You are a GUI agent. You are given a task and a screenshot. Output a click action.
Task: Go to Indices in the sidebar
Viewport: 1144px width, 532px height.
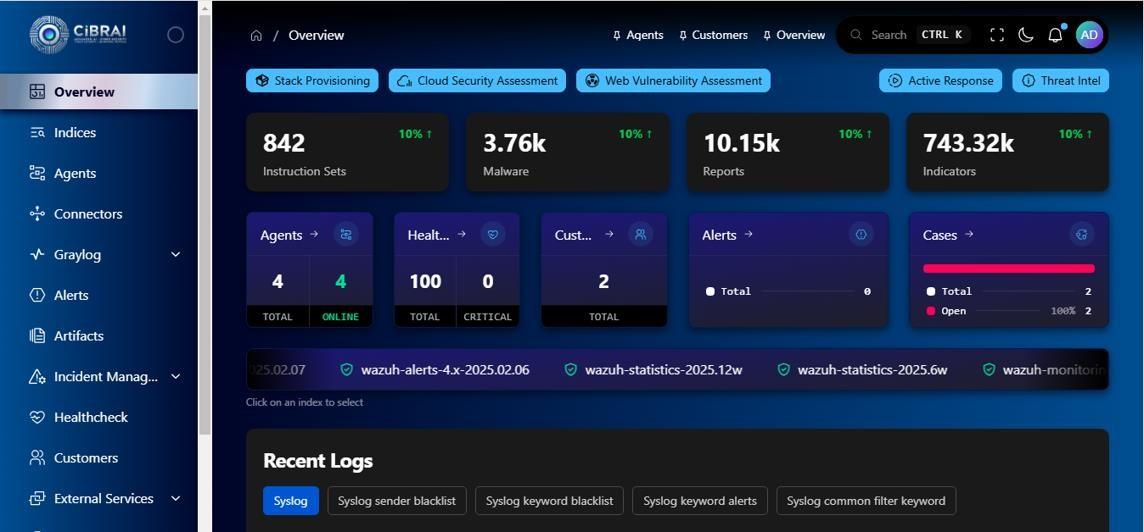click(x=75, y=133)
